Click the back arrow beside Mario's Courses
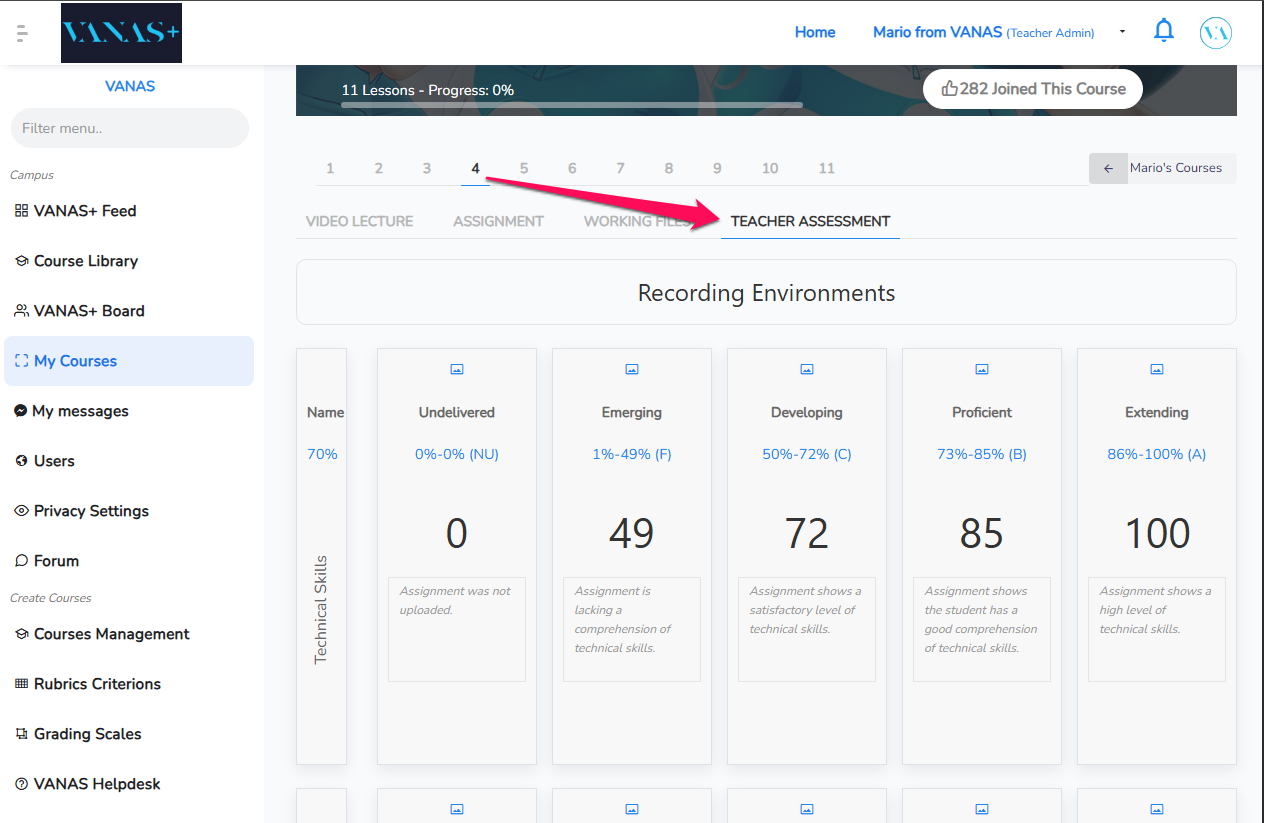1264x823 pixels. pyautogui.click(x=1108, y=168)
